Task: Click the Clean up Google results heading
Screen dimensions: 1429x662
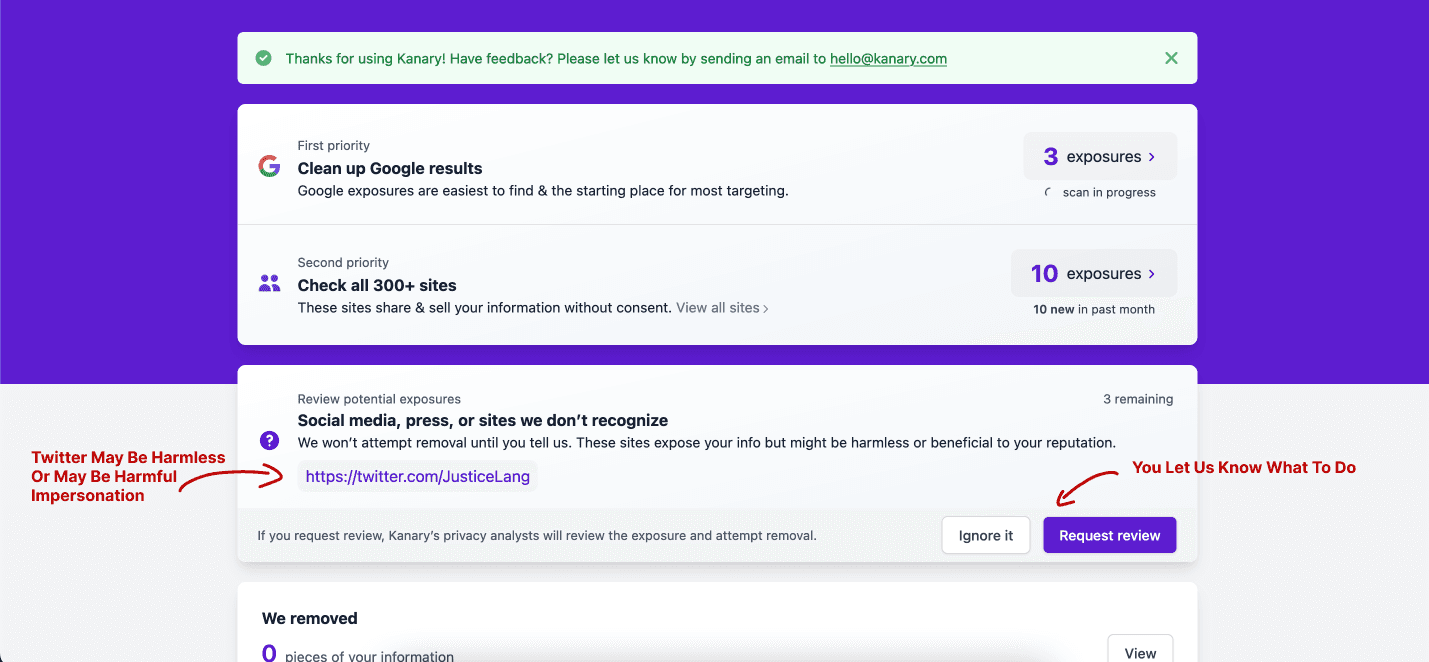Action: click(x=390, y=168)
